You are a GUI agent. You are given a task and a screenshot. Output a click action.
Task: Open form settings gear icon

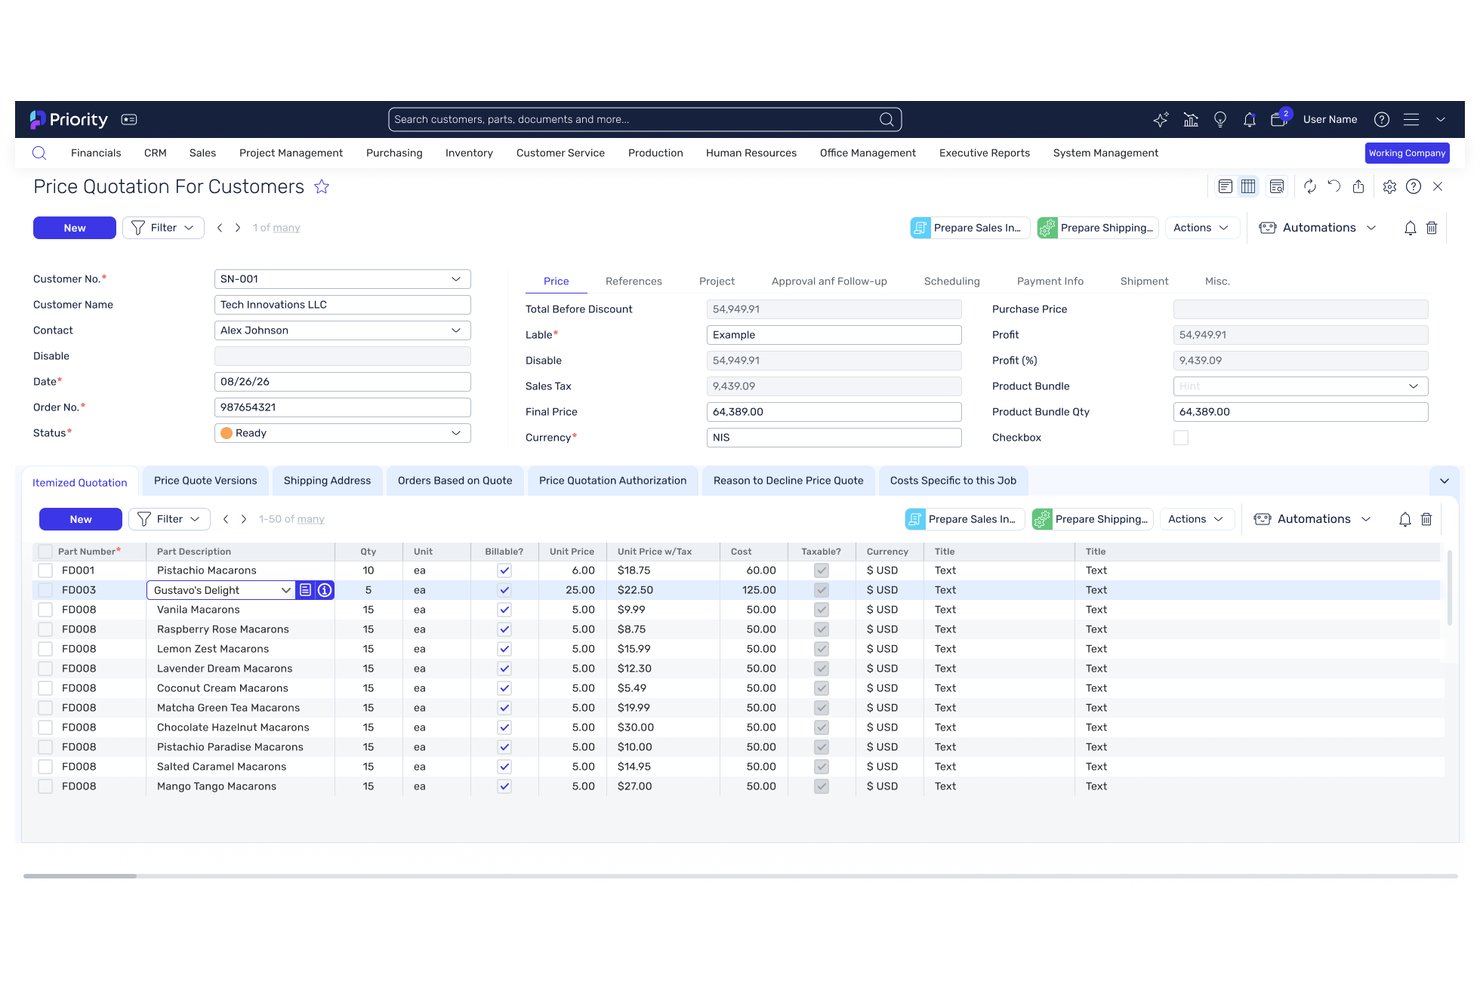[x=1389, y=186]
